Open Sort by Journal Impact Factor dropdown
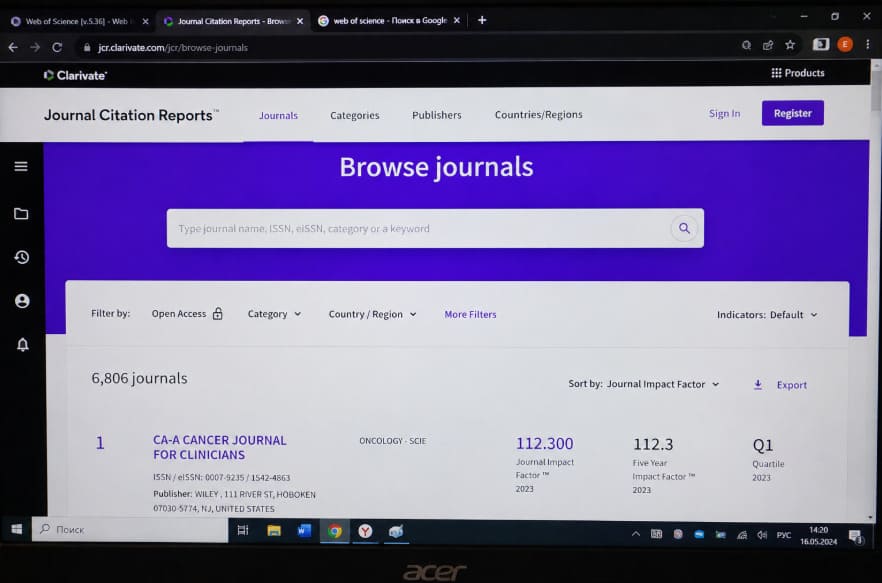Screen dimensions: 882x583 click(644, 384)
